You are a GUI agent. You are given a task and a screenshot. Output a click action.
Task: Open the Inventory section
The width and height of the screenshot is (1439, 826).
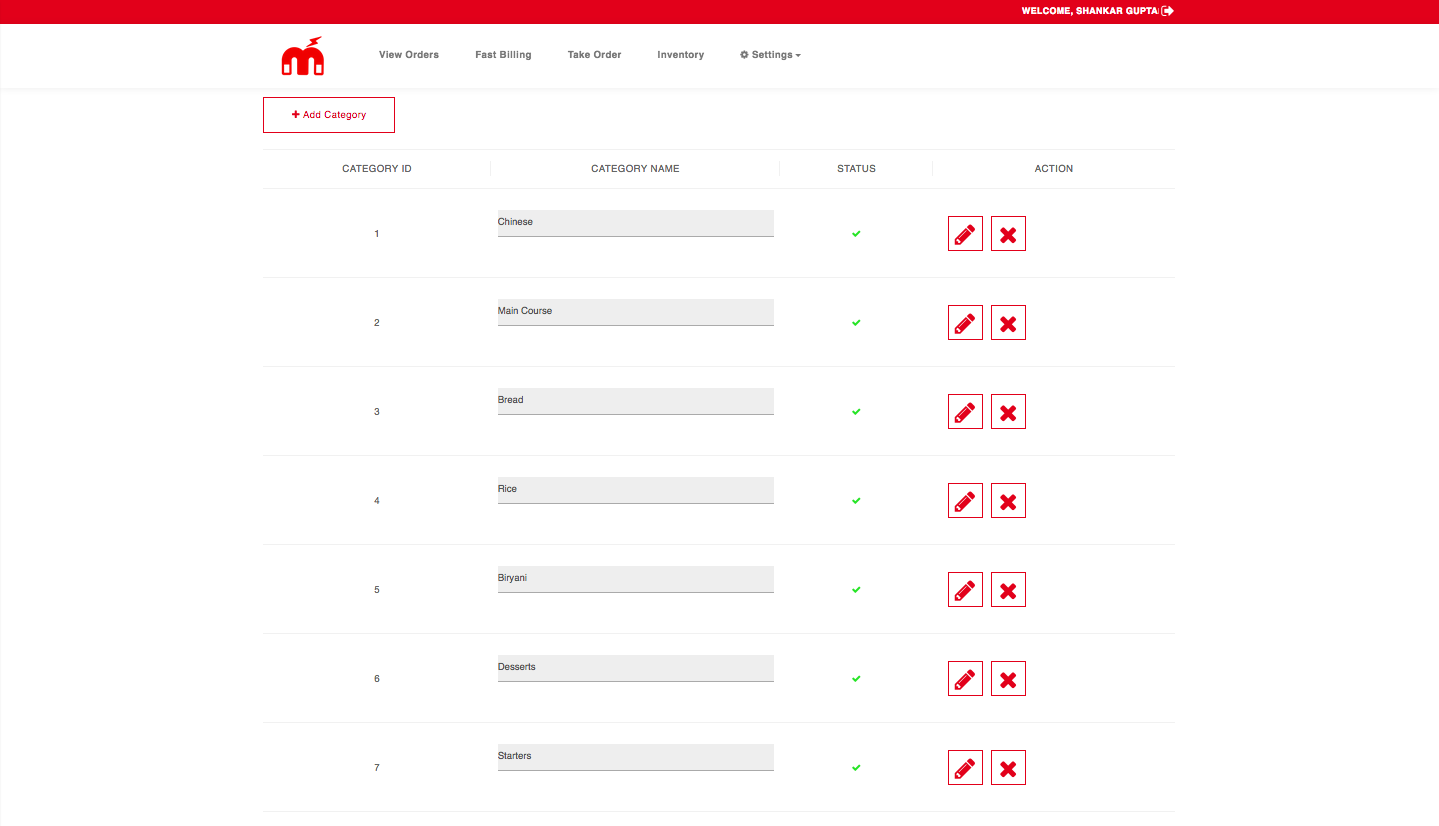point(680,55)
